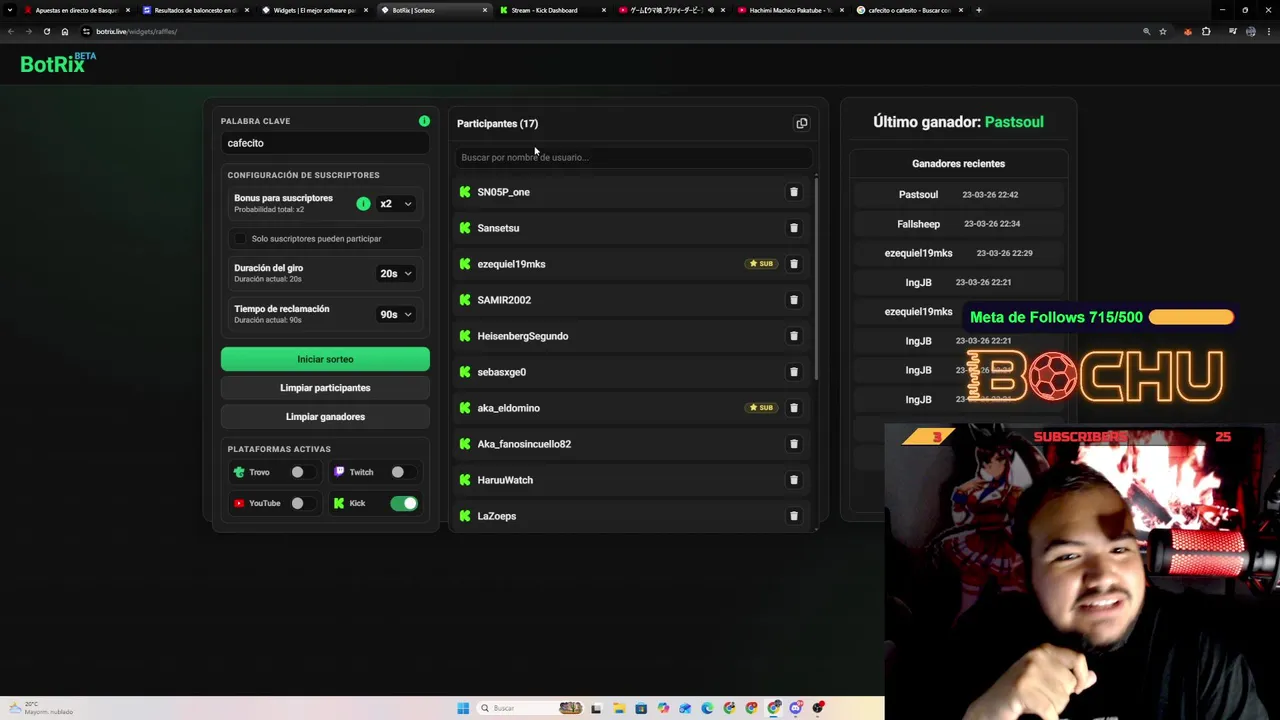Switch to 'Resultados de baloncesto' tab
Image resolution: width=1280 pixels, height=720 pixels.
click(194, 10)
